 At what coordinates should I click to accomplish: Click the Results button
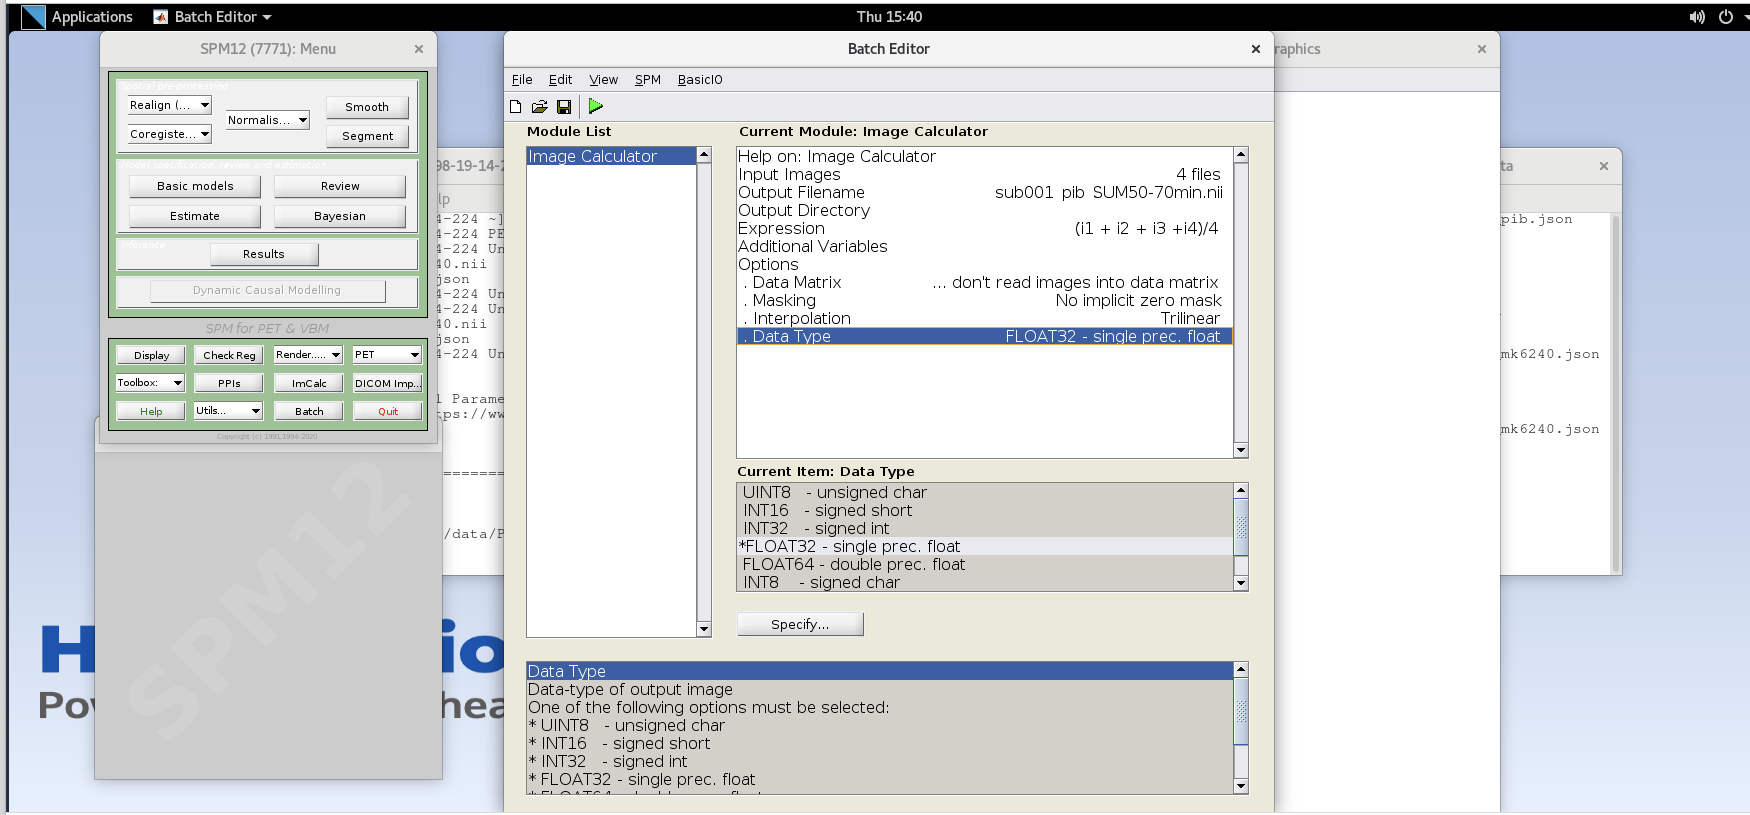tap(264, 254)
